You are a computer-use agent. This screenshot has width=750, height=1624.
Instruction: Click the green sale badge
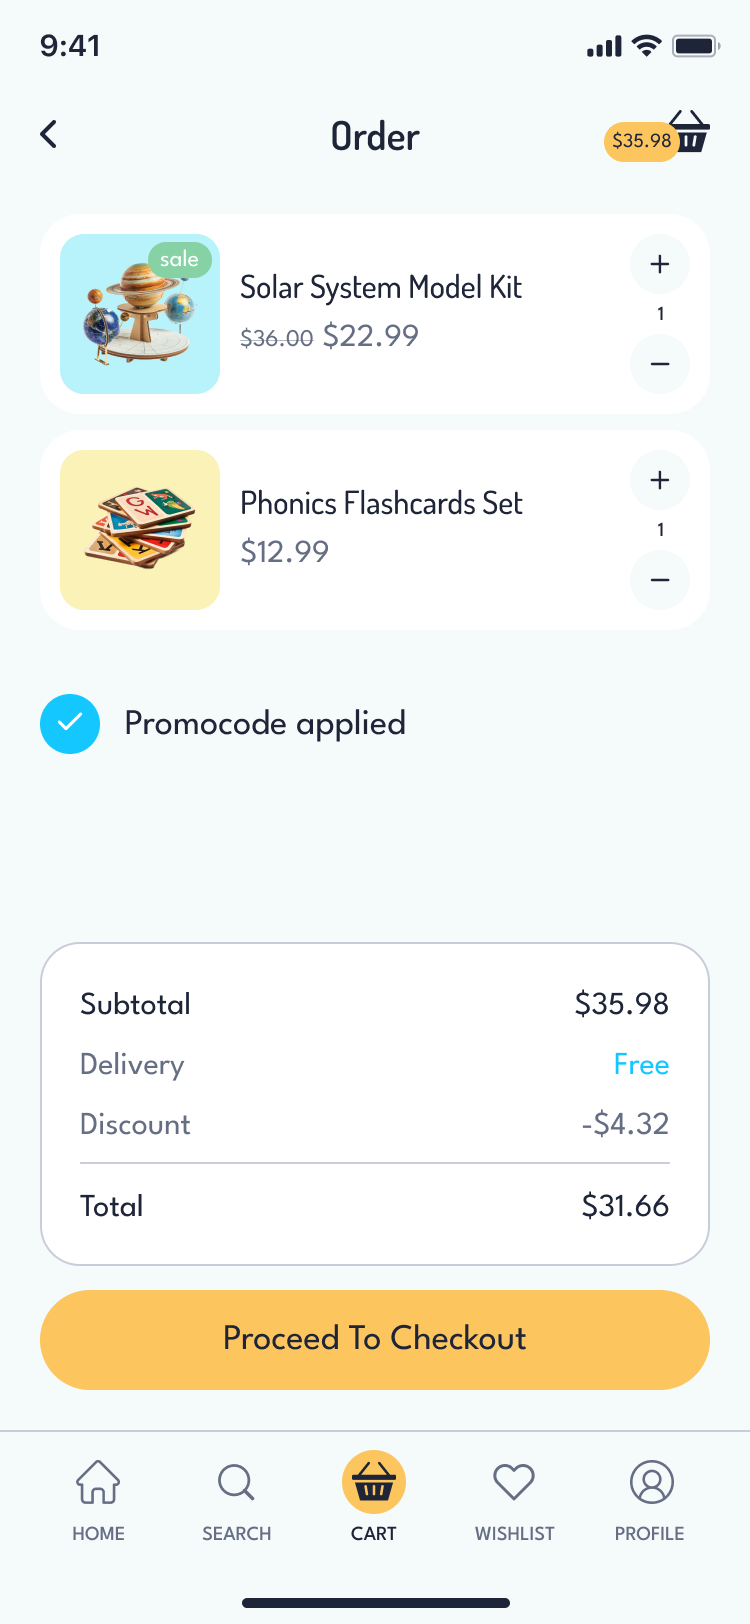(180, 260)
